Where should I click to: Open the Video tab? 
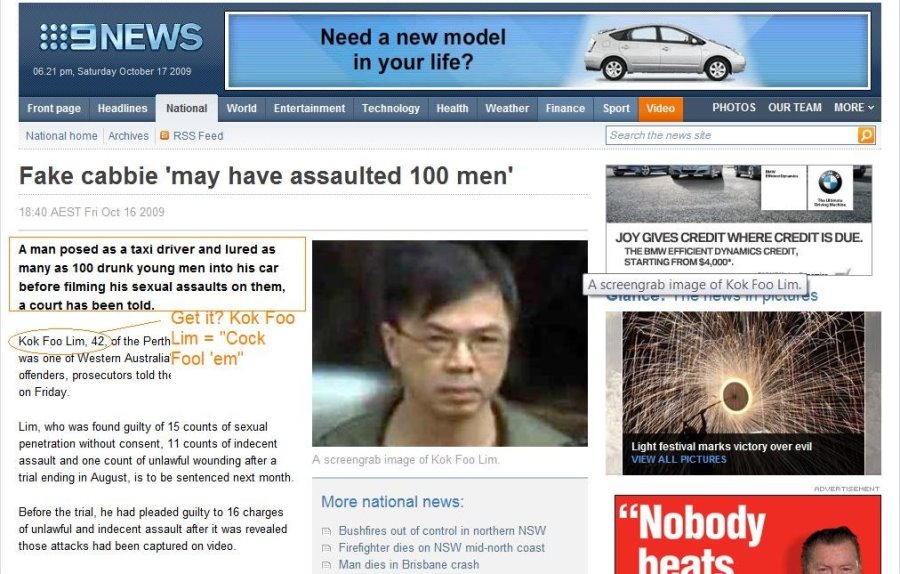point(661,108)
